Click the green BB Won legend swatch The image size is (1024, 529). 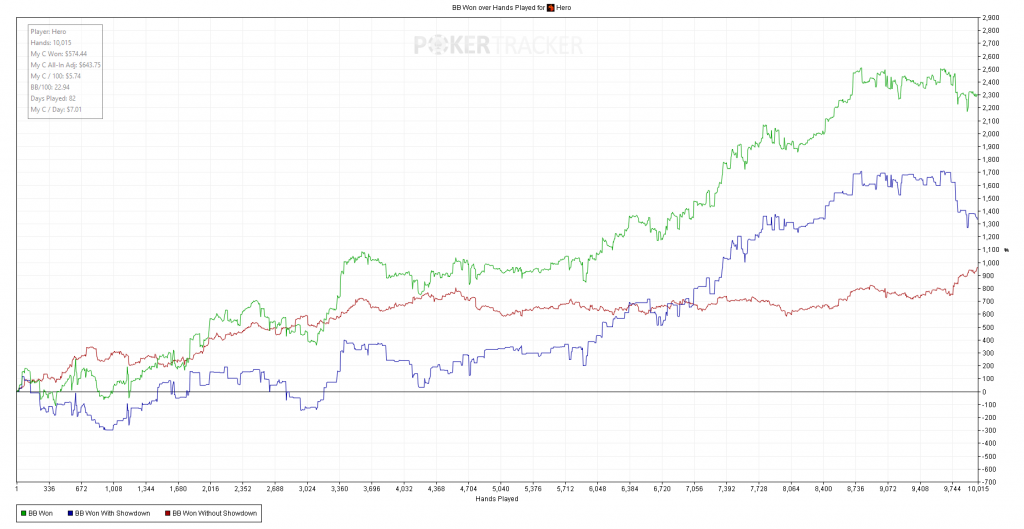coord(24,513)
